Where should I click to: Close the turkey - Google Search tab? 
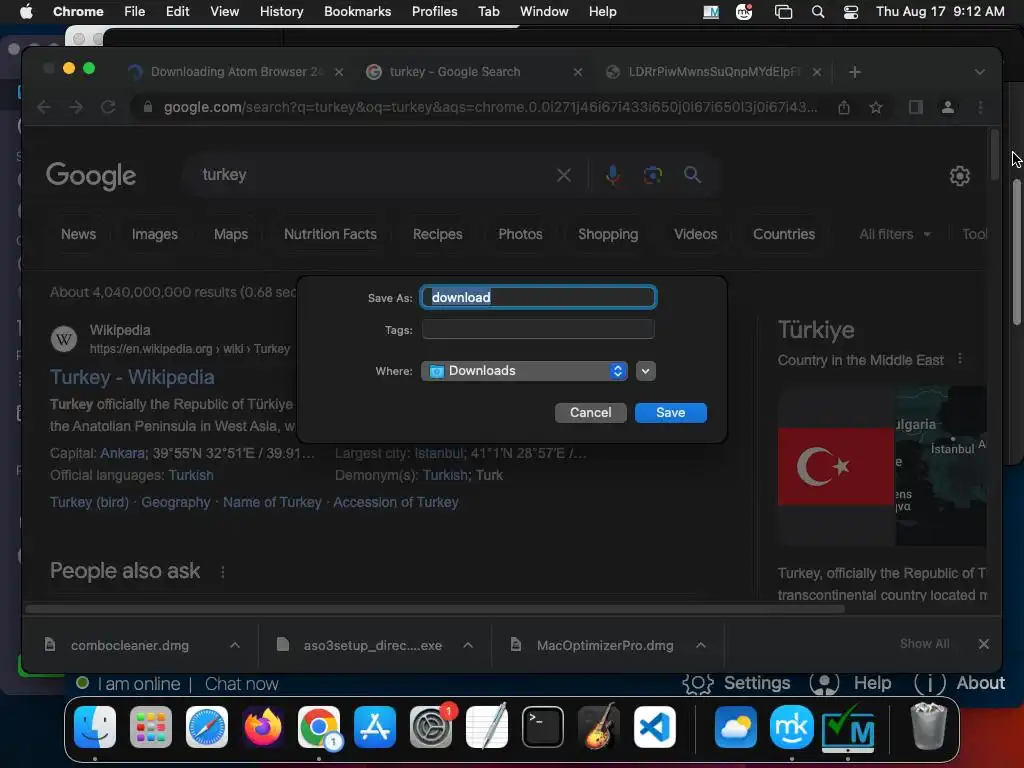click(578, 72)
